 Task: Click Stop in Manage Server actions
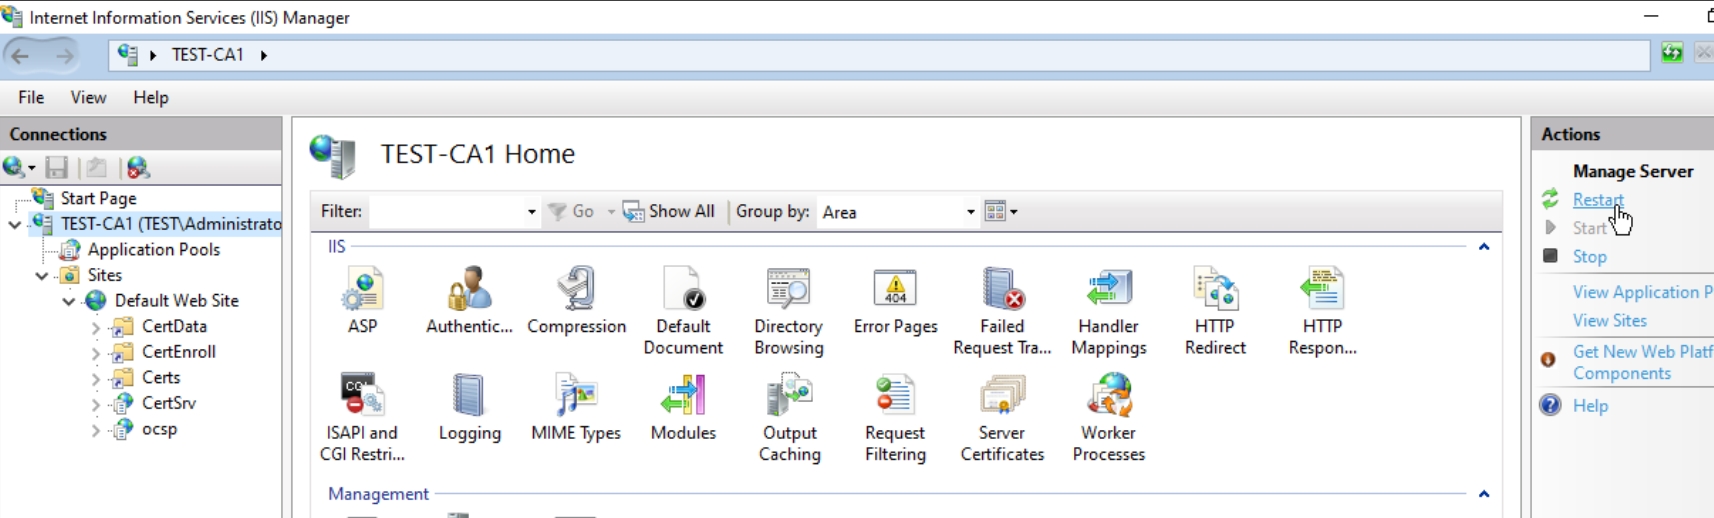(1589, 256)
